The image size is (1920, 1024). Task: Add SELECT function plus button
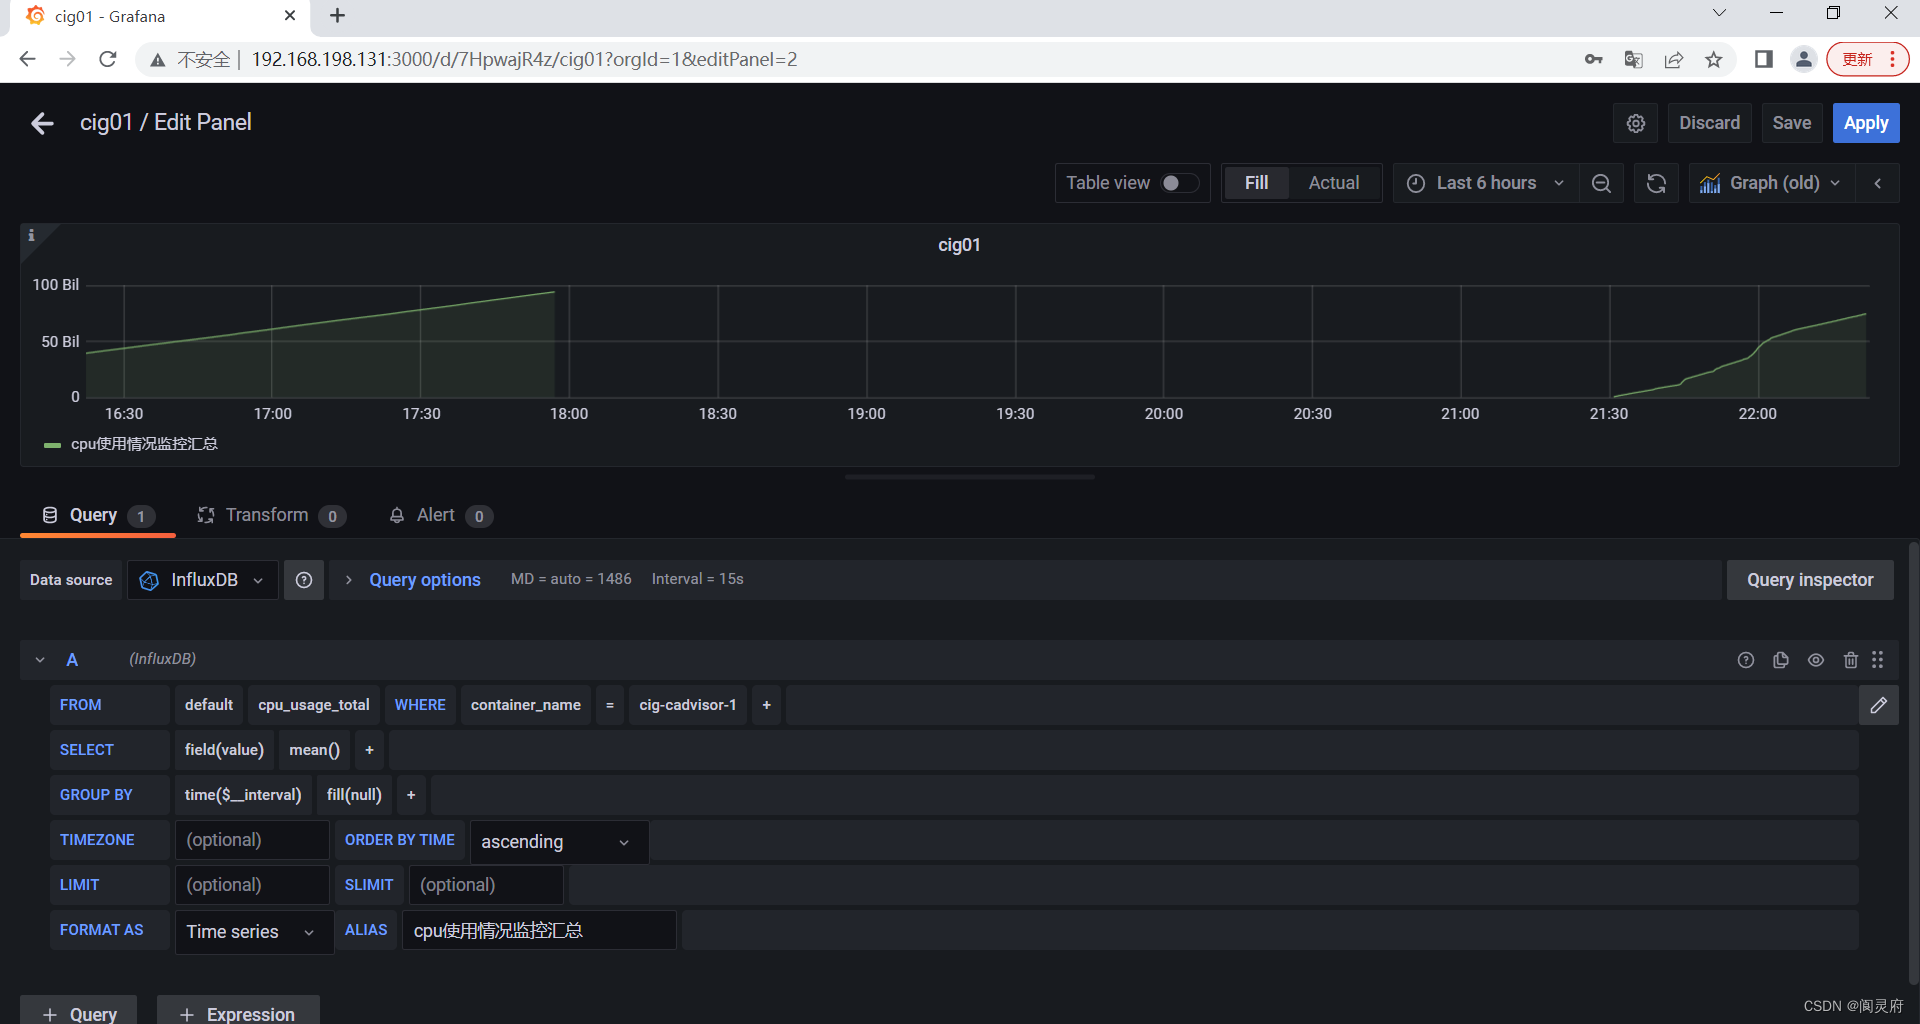point(369,750)
